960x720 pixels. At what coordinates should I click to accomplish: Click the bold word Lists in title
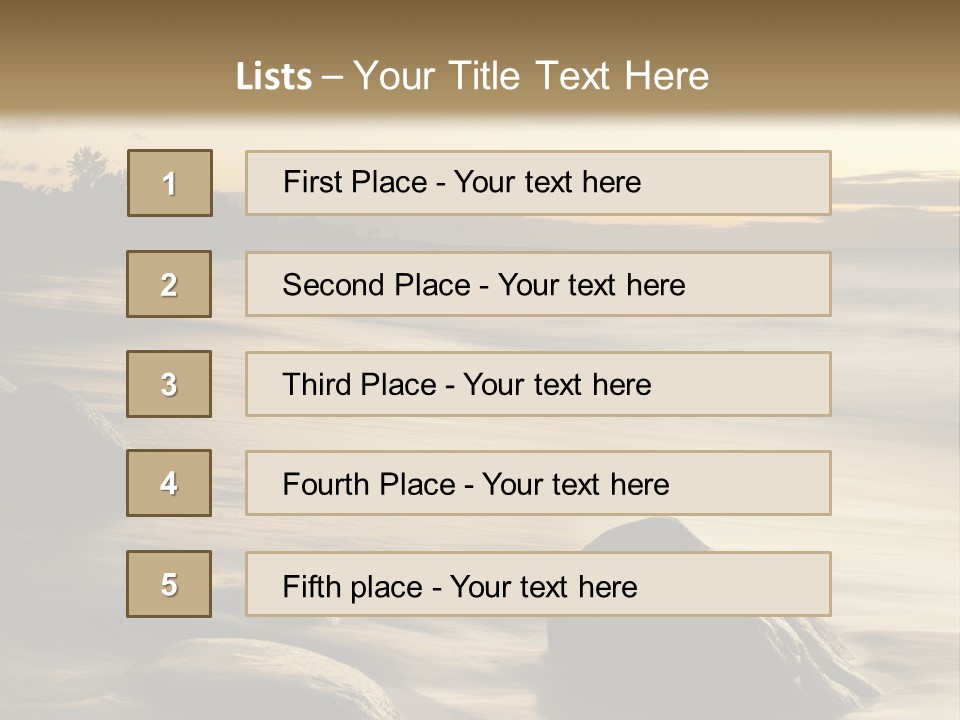[274, 76]
